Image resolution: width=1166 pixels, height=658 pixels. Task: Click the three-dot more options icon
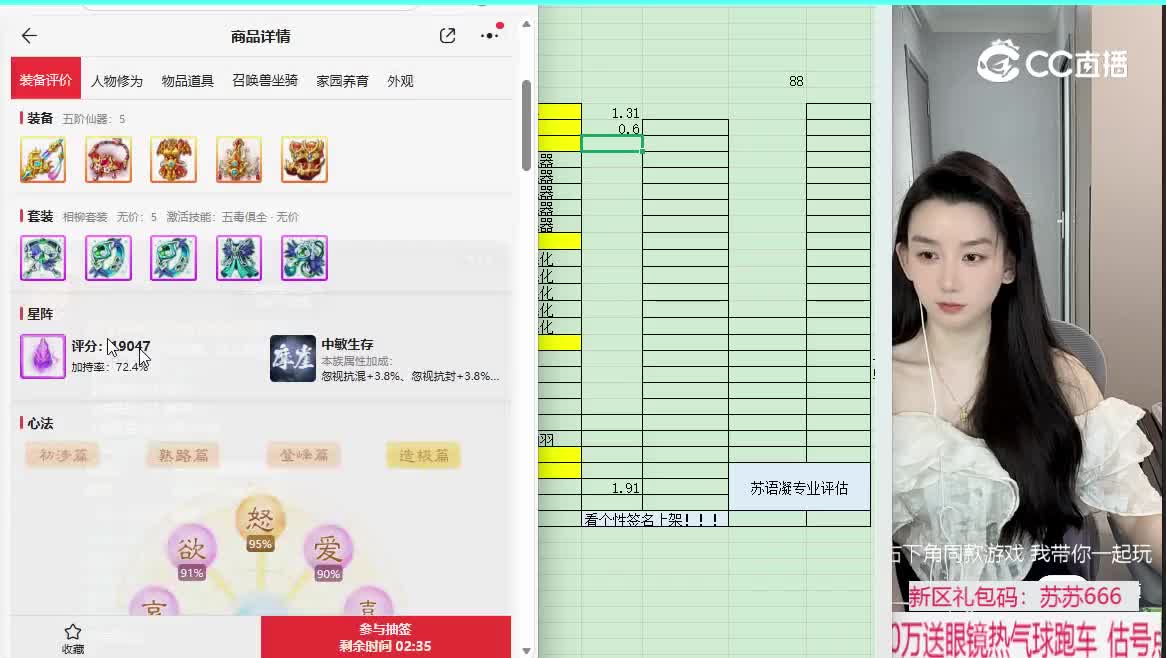tap(489, 34)
